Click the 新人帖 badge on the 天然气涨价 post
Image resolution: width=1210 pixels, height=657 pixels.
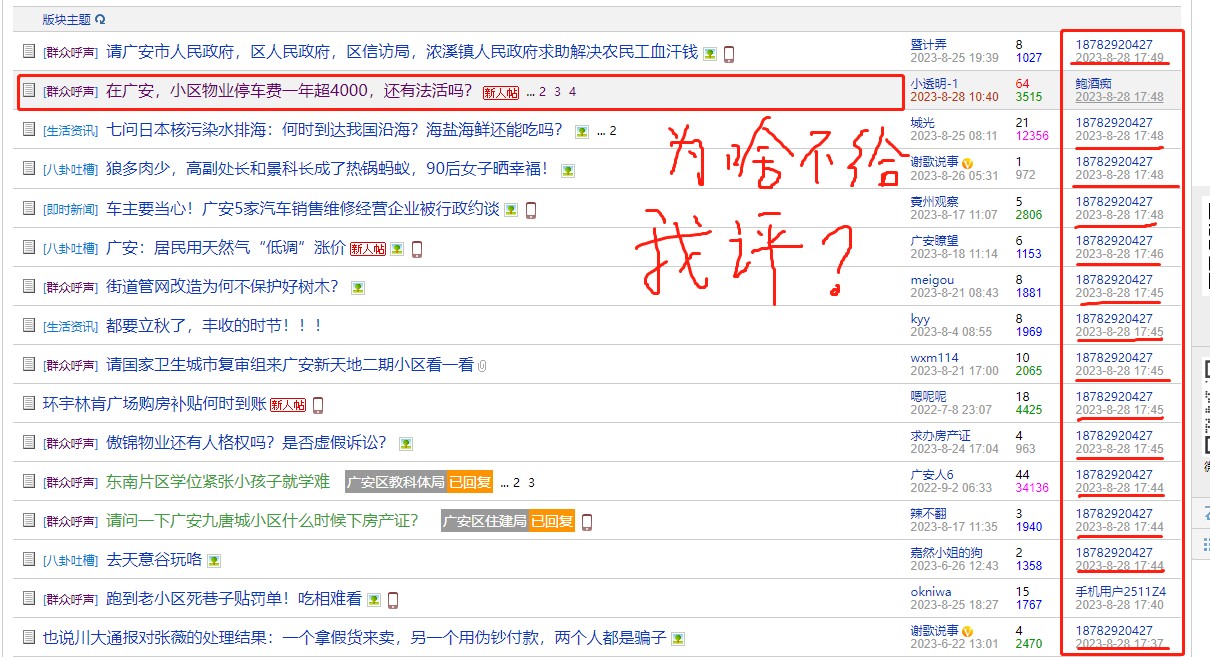367,249
